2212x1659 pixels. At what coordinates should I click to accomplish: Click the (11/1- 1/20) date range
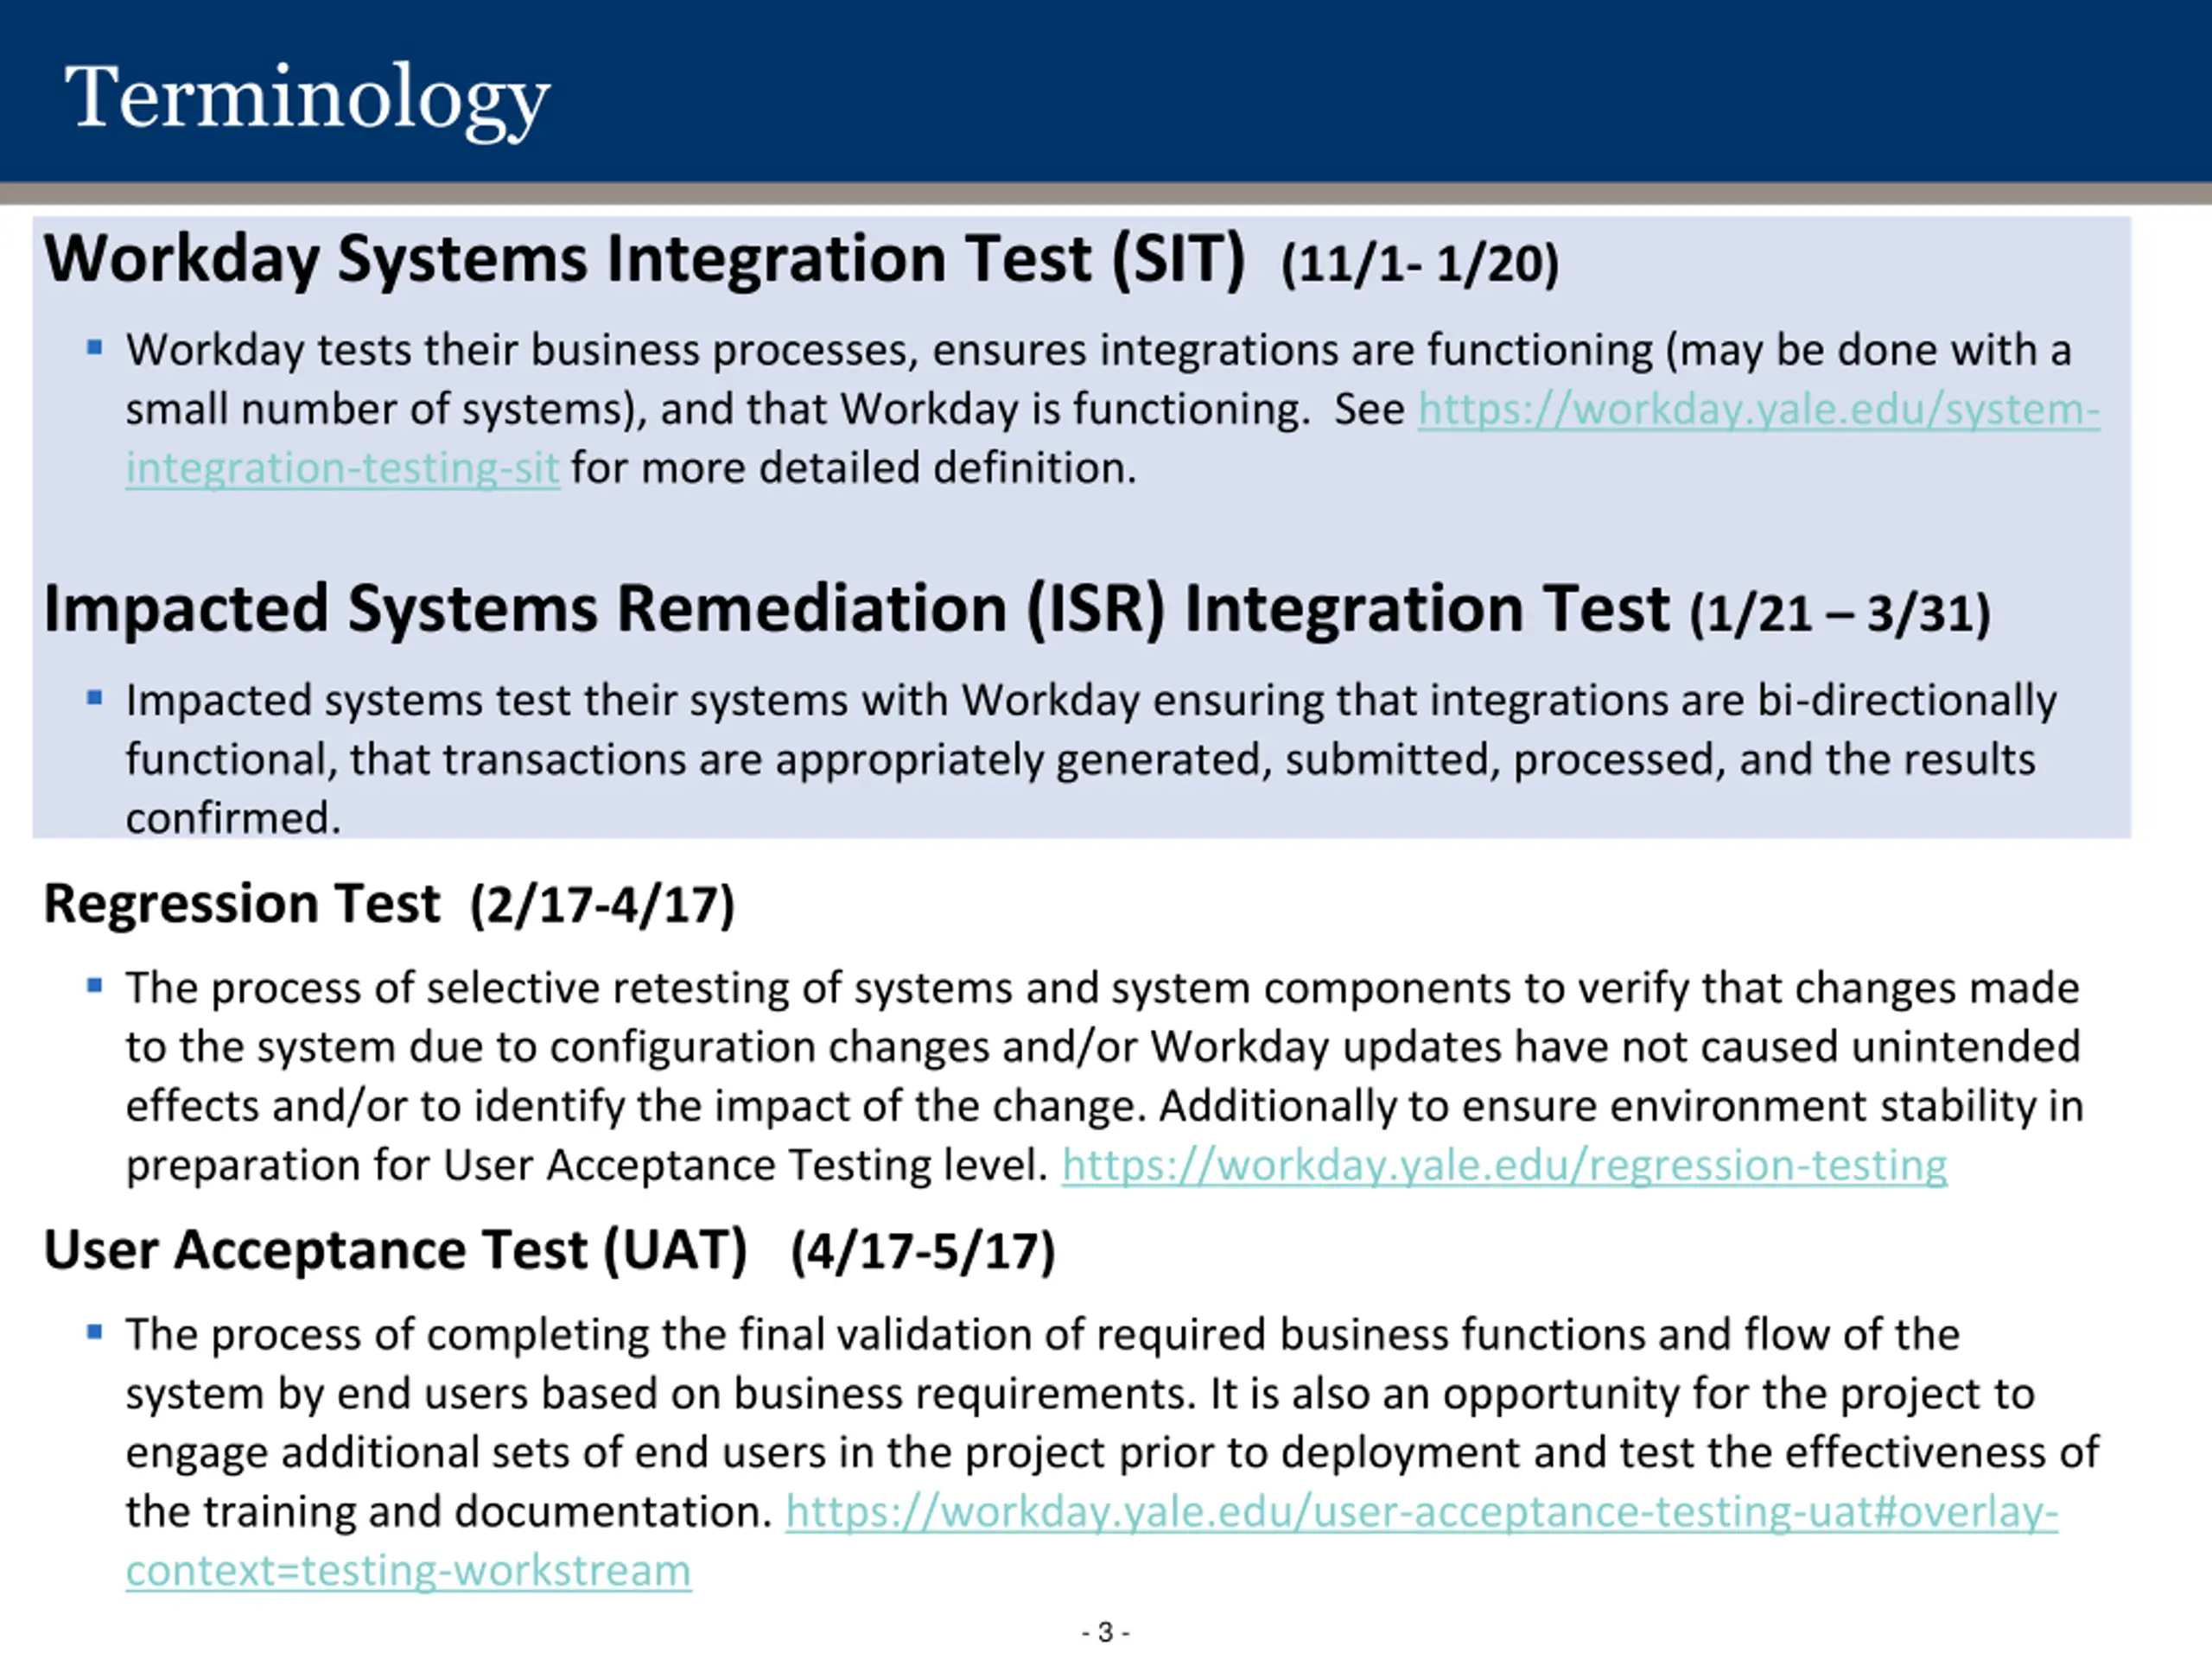(x=1420, y=264)
